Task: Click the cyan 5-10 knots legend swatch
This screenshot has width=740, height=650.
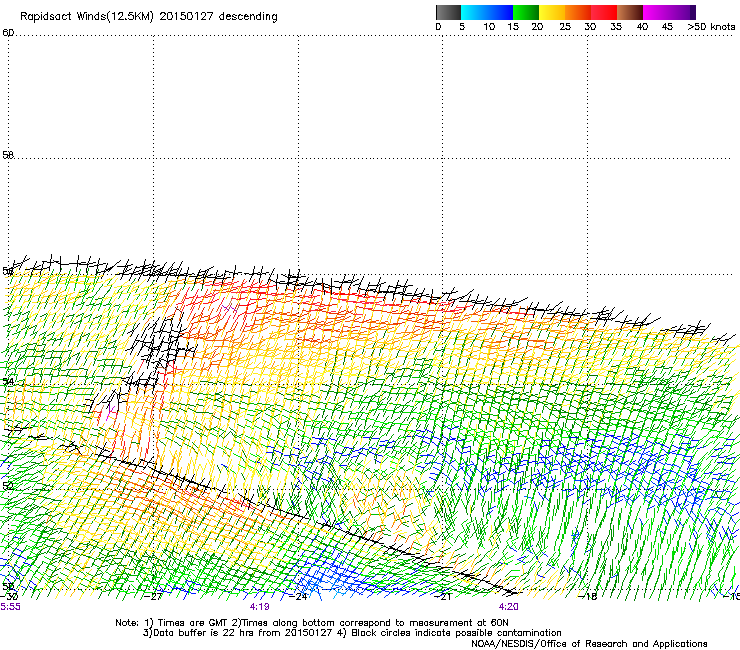Action: [x=474, y=12]
